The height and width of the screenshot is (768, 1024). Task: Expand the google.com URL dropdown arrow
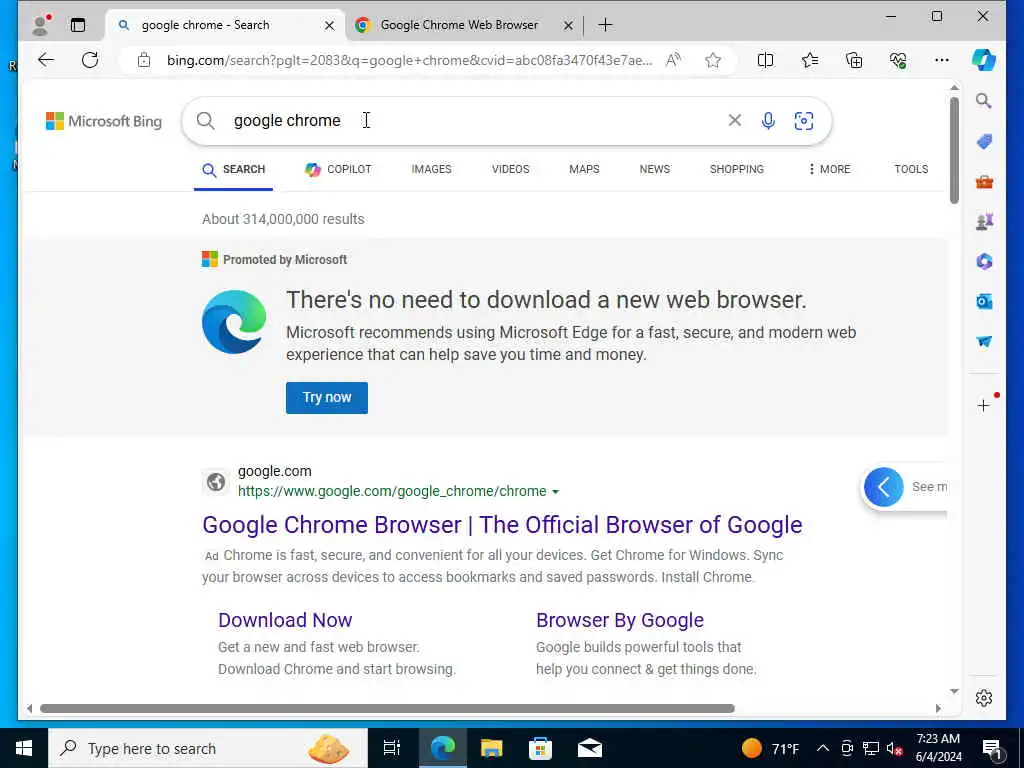pos(555,492)
